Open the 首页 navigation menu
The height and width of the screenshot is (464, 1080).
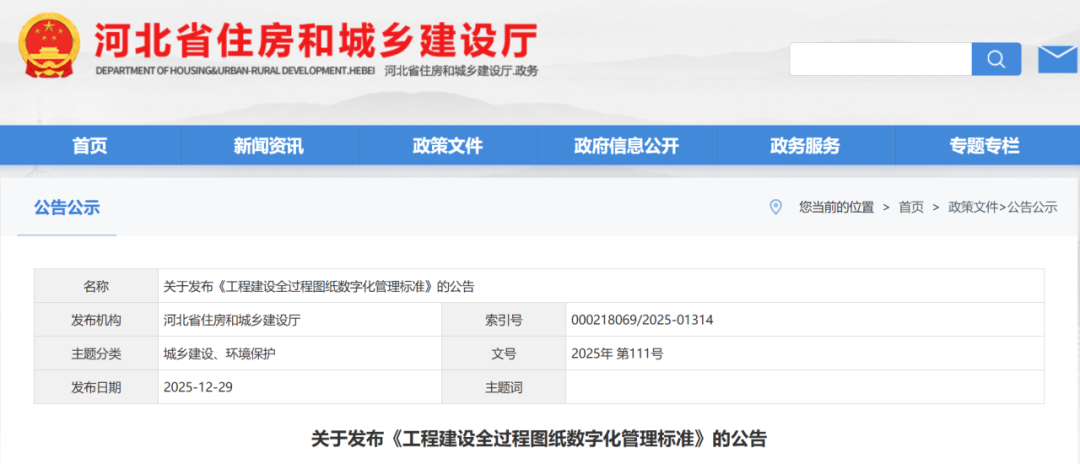coord(90,146)
